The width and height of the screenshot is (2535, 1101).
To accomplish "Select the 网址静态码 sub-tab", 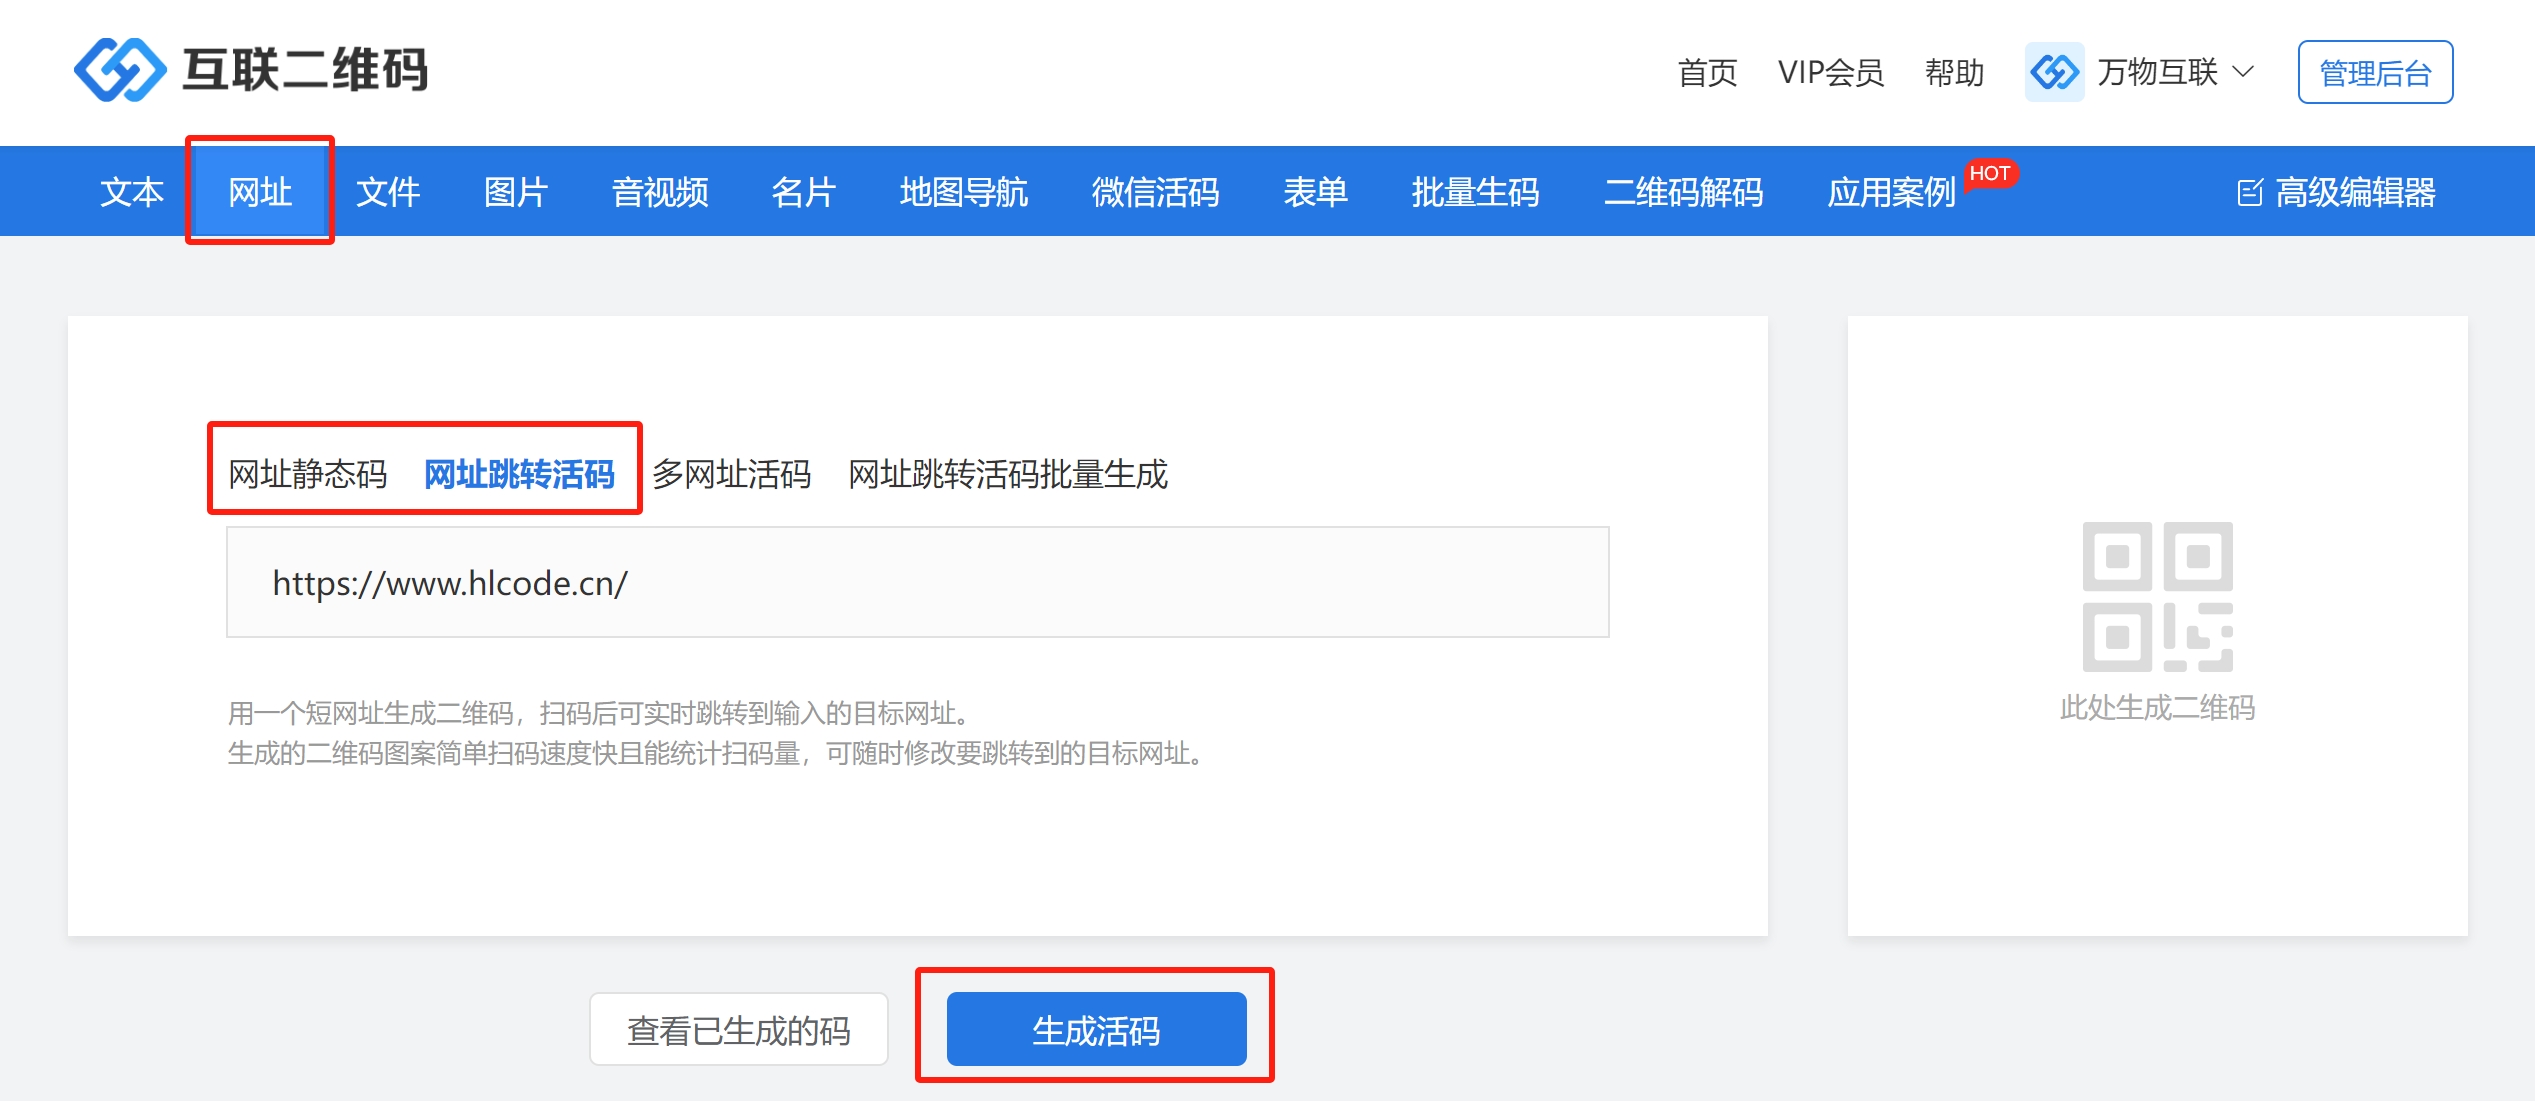I will click(x=308, y=474).
